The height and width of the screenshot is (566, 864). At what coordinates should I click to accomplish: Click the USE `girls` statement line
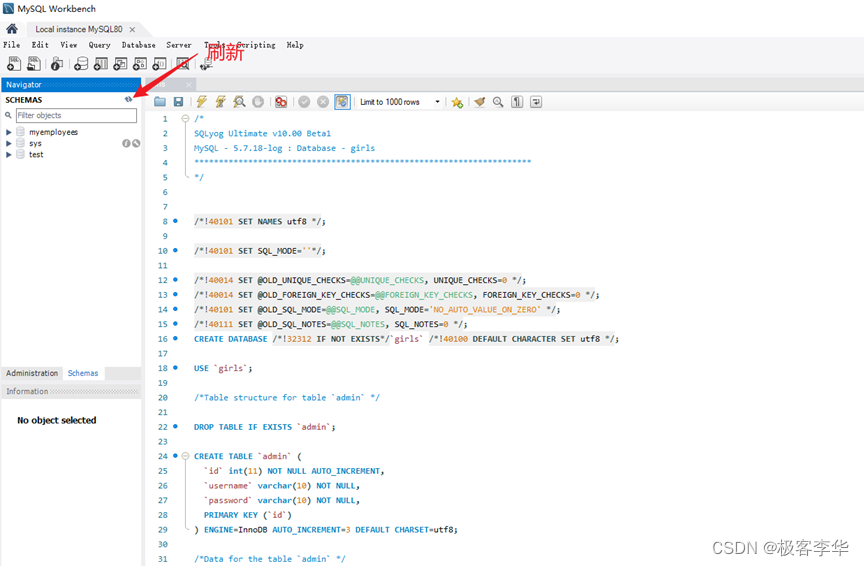click(223, 368)
